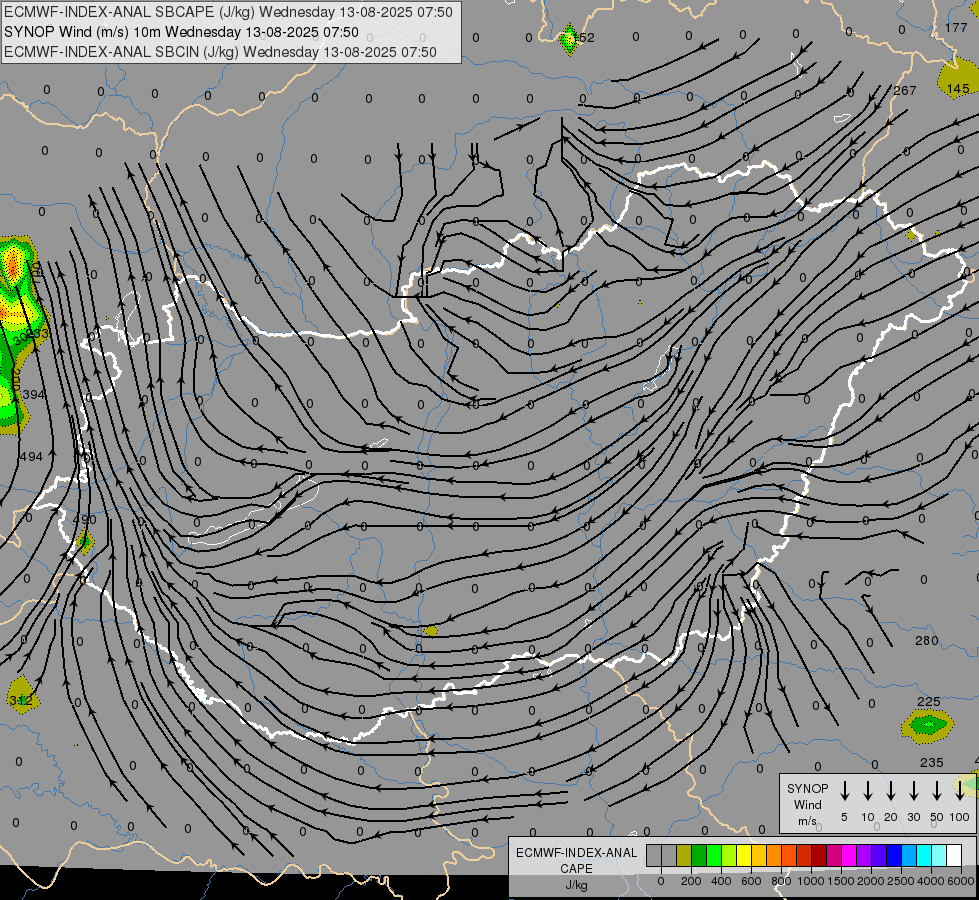Click the 6000 tick label in CAPE legend
Image resolution: width=979 pixels, height=900 pixels.
[x=960, y=881]
